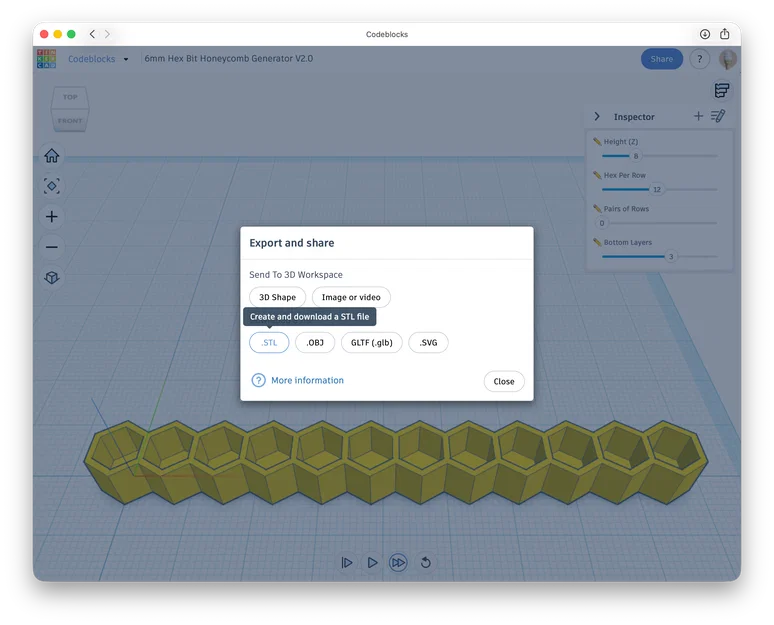The width and height of the screenshot is (774, 625).
Task: Click the Hex Per Row slider
Action: point(659,190)
